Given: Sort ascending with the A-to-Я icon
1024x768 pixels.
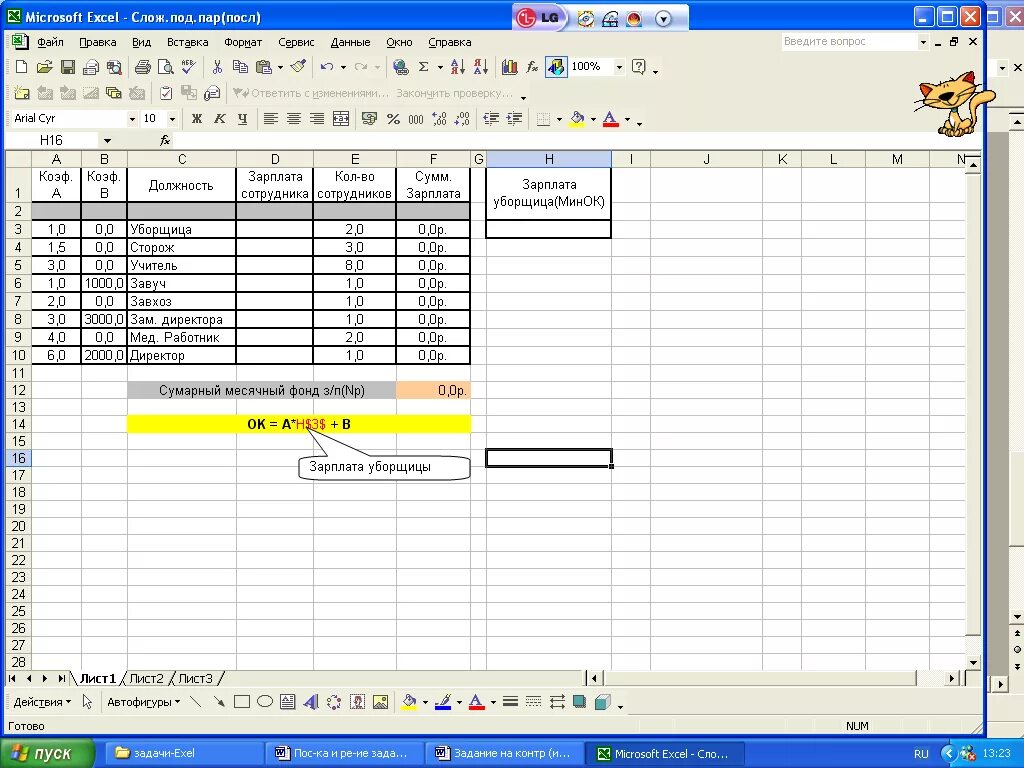Looking at the screenshot, I should coord(457,67).
